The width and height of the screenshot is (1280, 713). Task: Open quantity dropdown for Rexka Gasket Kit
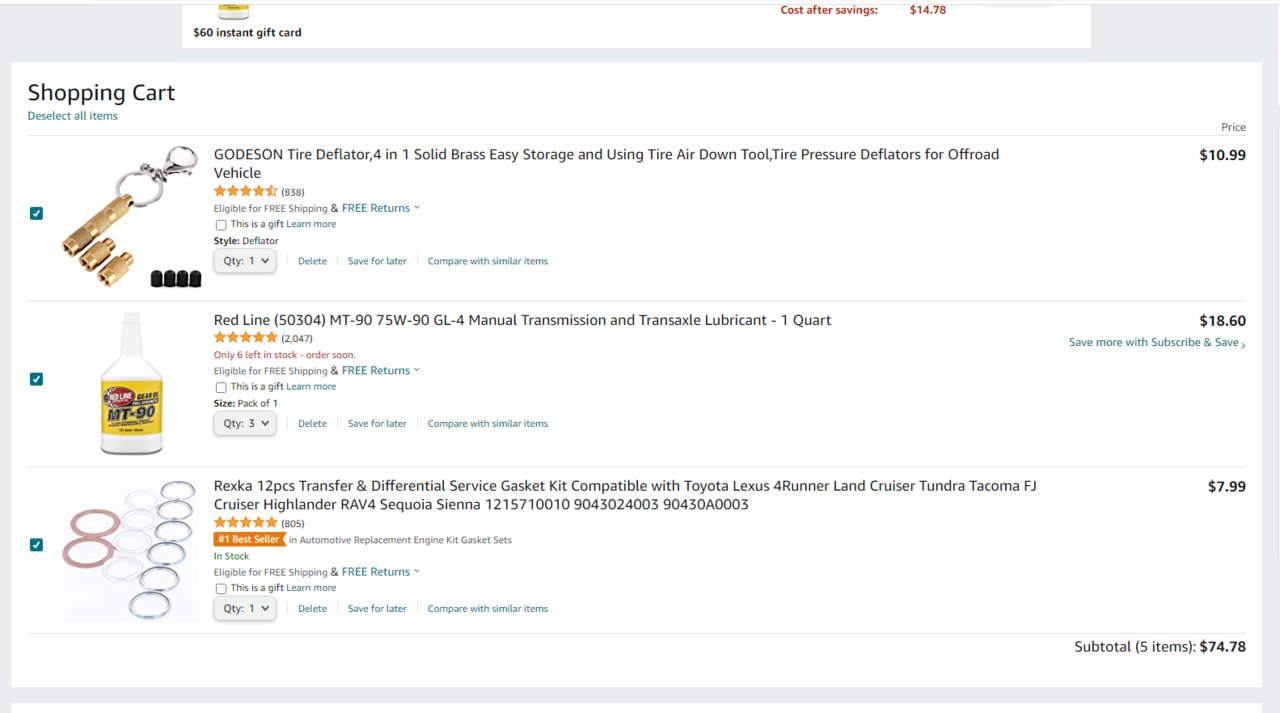tap(245, 608)
